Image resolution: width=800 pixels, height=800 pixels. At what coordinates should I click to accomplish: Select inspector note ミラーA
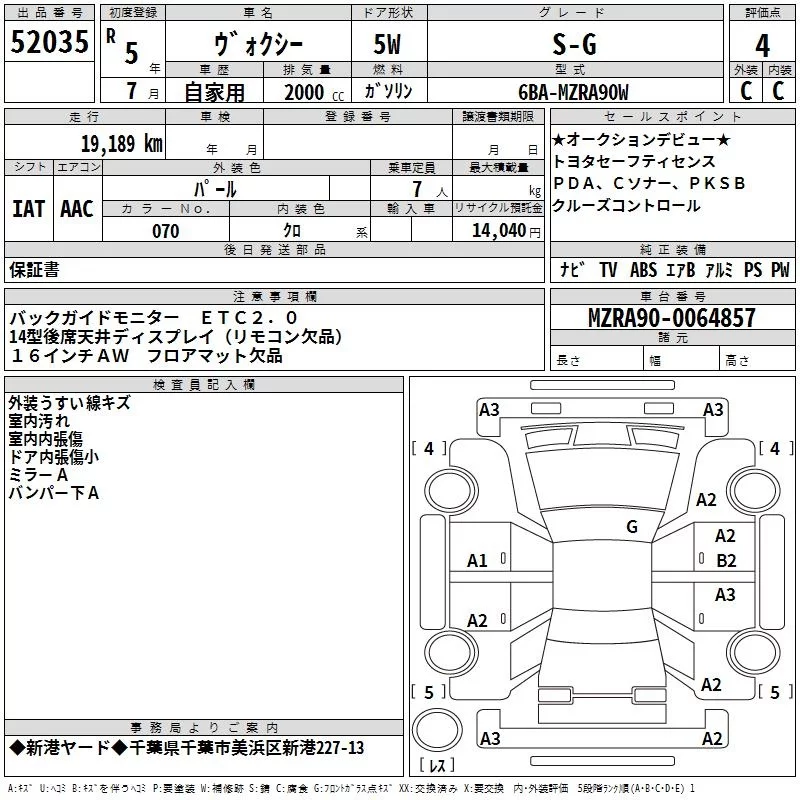(x=38, y=474)
